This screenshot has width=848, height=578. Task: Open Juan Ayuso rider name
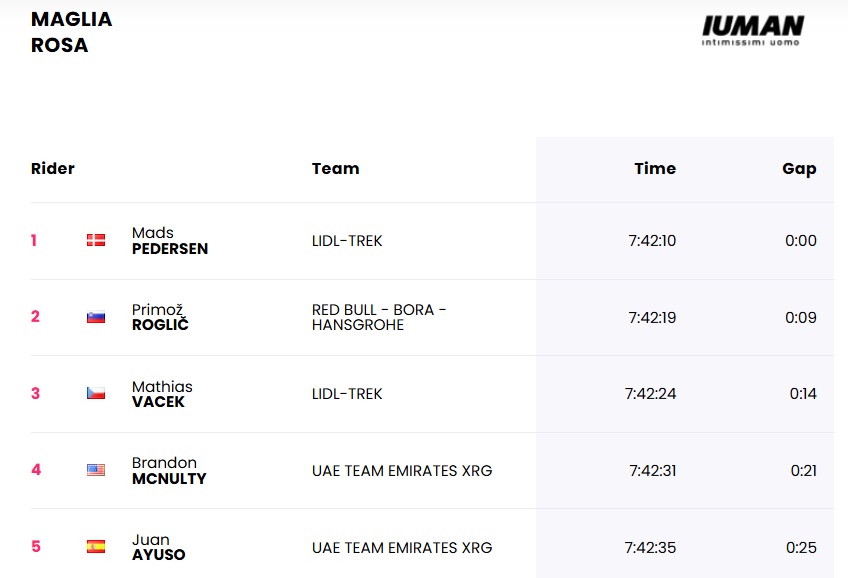point(158,547)
